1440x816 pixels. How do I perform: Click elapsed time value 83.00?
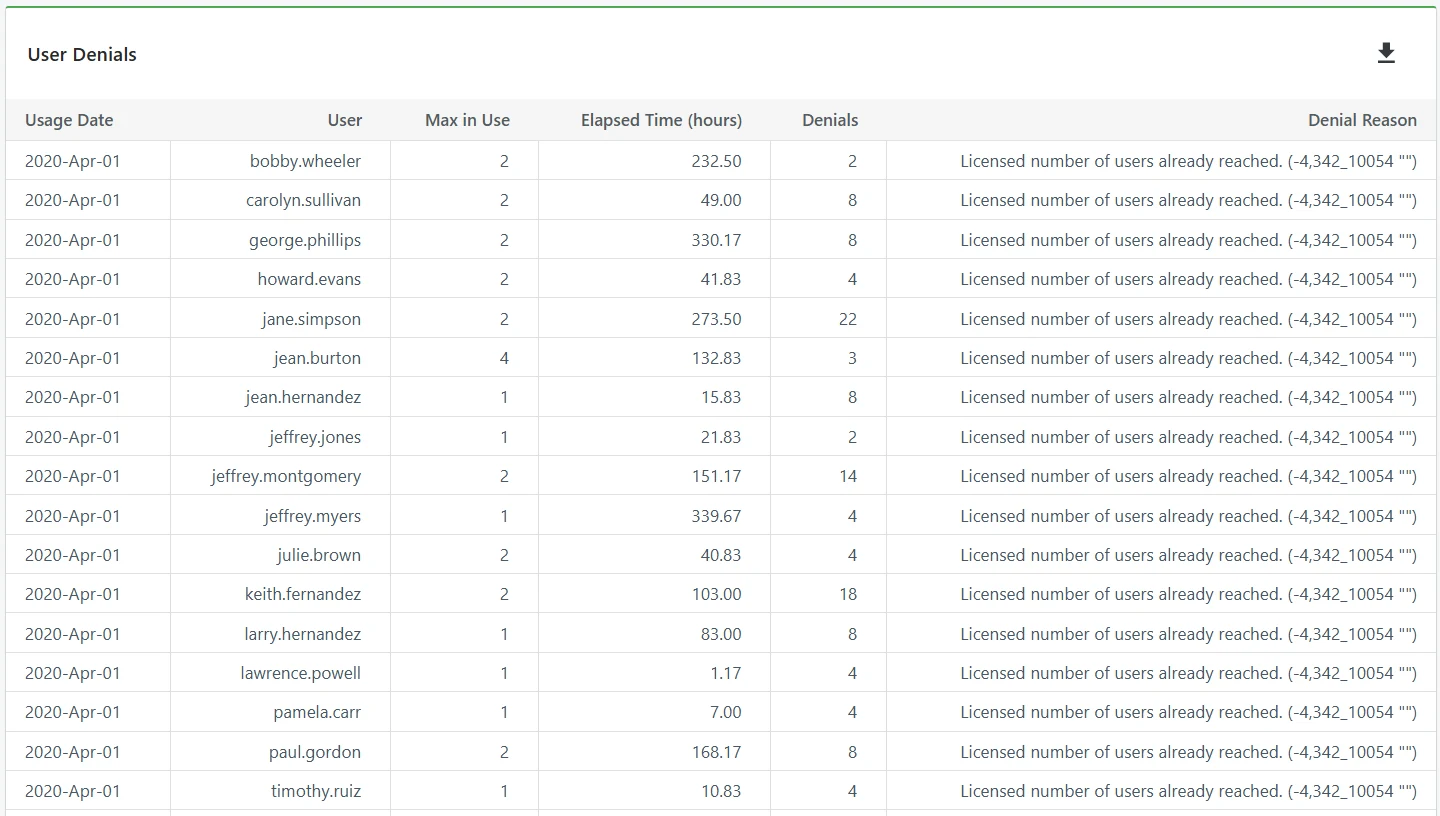721,634
